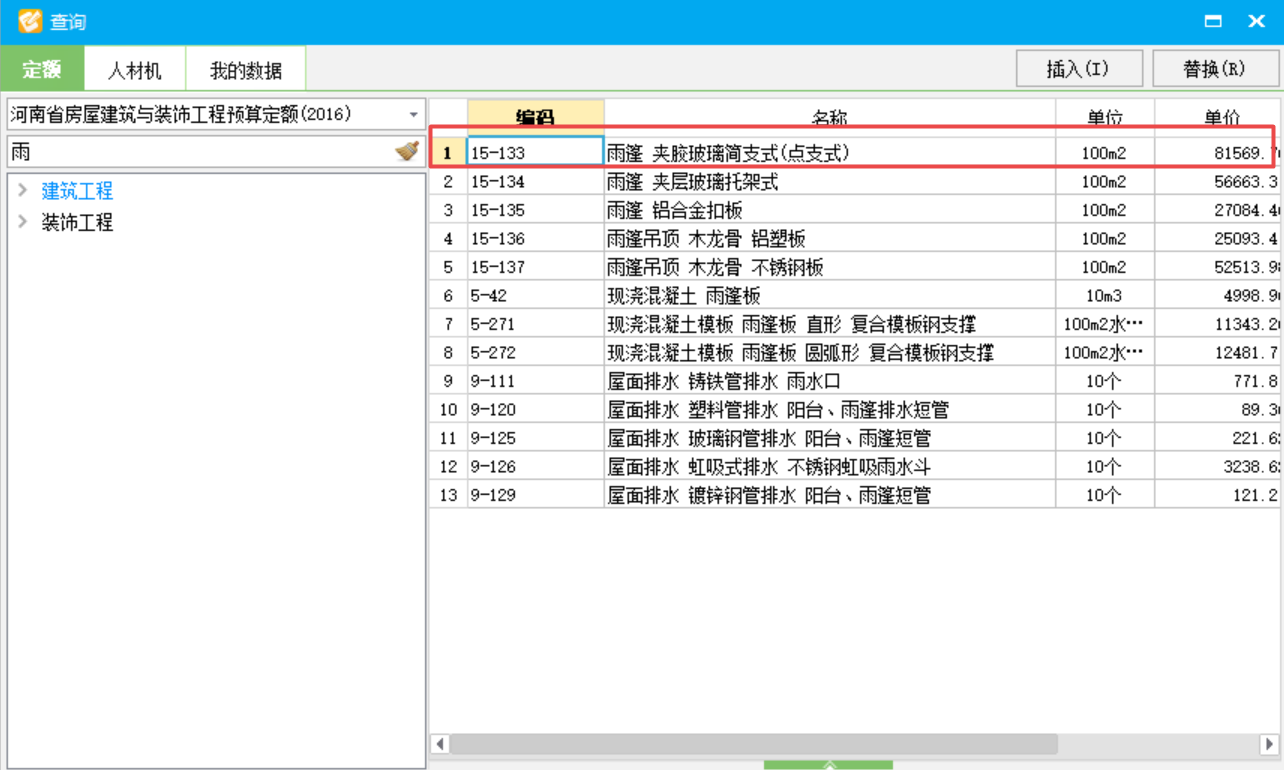Image resolution: width=1284 pixels, height=770 pixels.
Task: Select code cell 15-135
Action: 536,210
